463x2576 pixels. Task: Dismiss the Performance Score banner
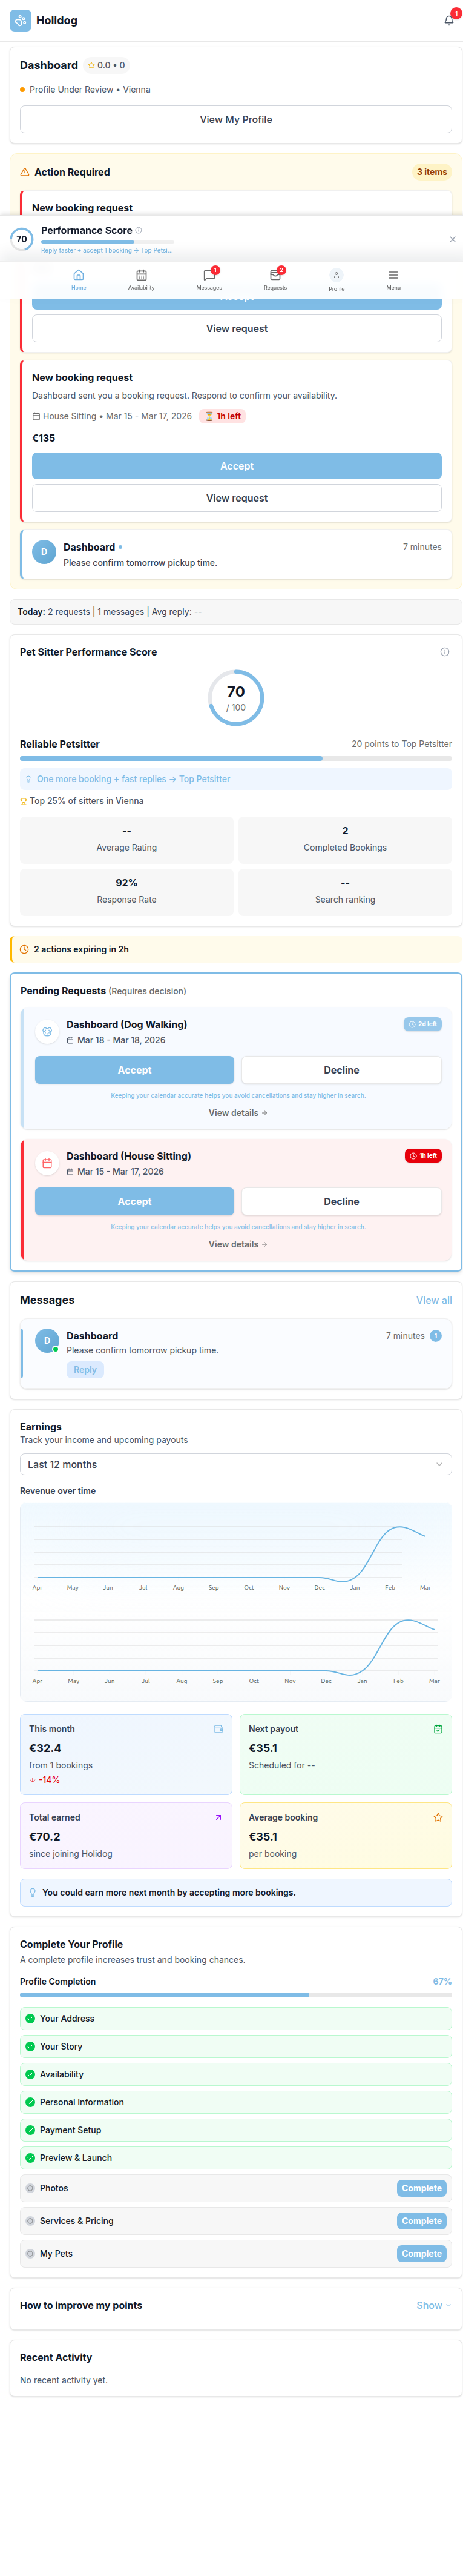pyautogui.click(x=452, y=240)
